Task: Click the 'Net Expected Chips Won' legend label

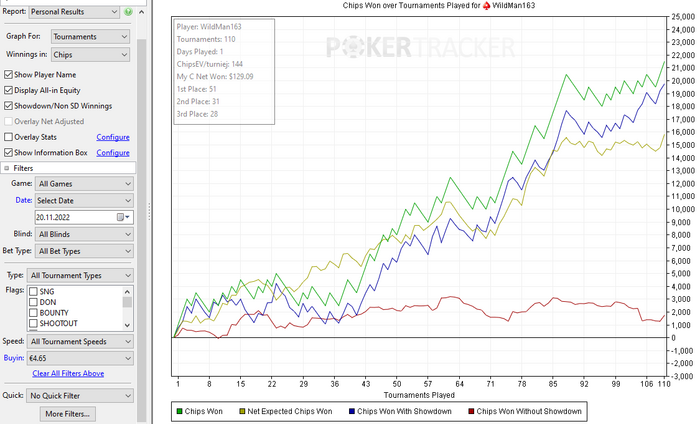Action: 290,411
